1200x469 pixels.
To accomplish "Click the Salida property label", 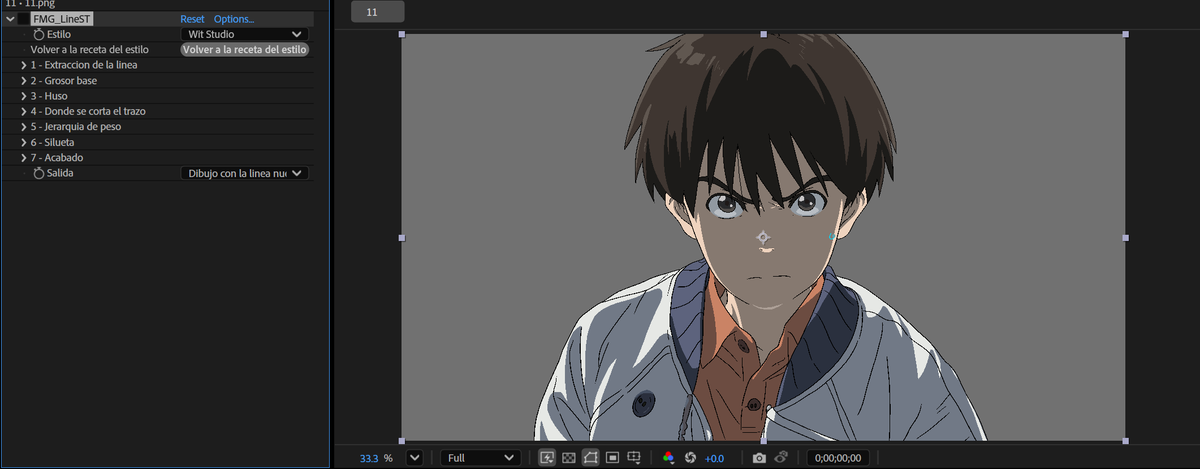I will (60, 173).
